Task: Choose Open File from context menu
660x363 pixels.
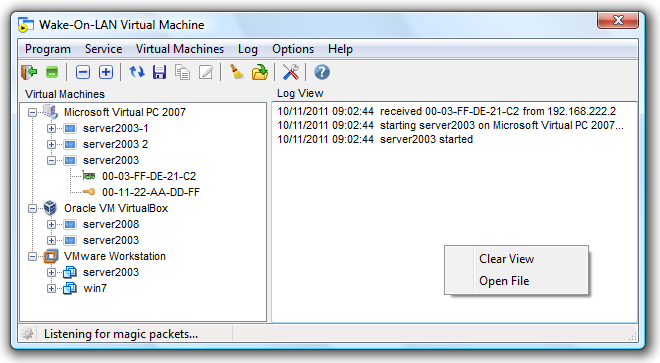Action: (516, 280)
